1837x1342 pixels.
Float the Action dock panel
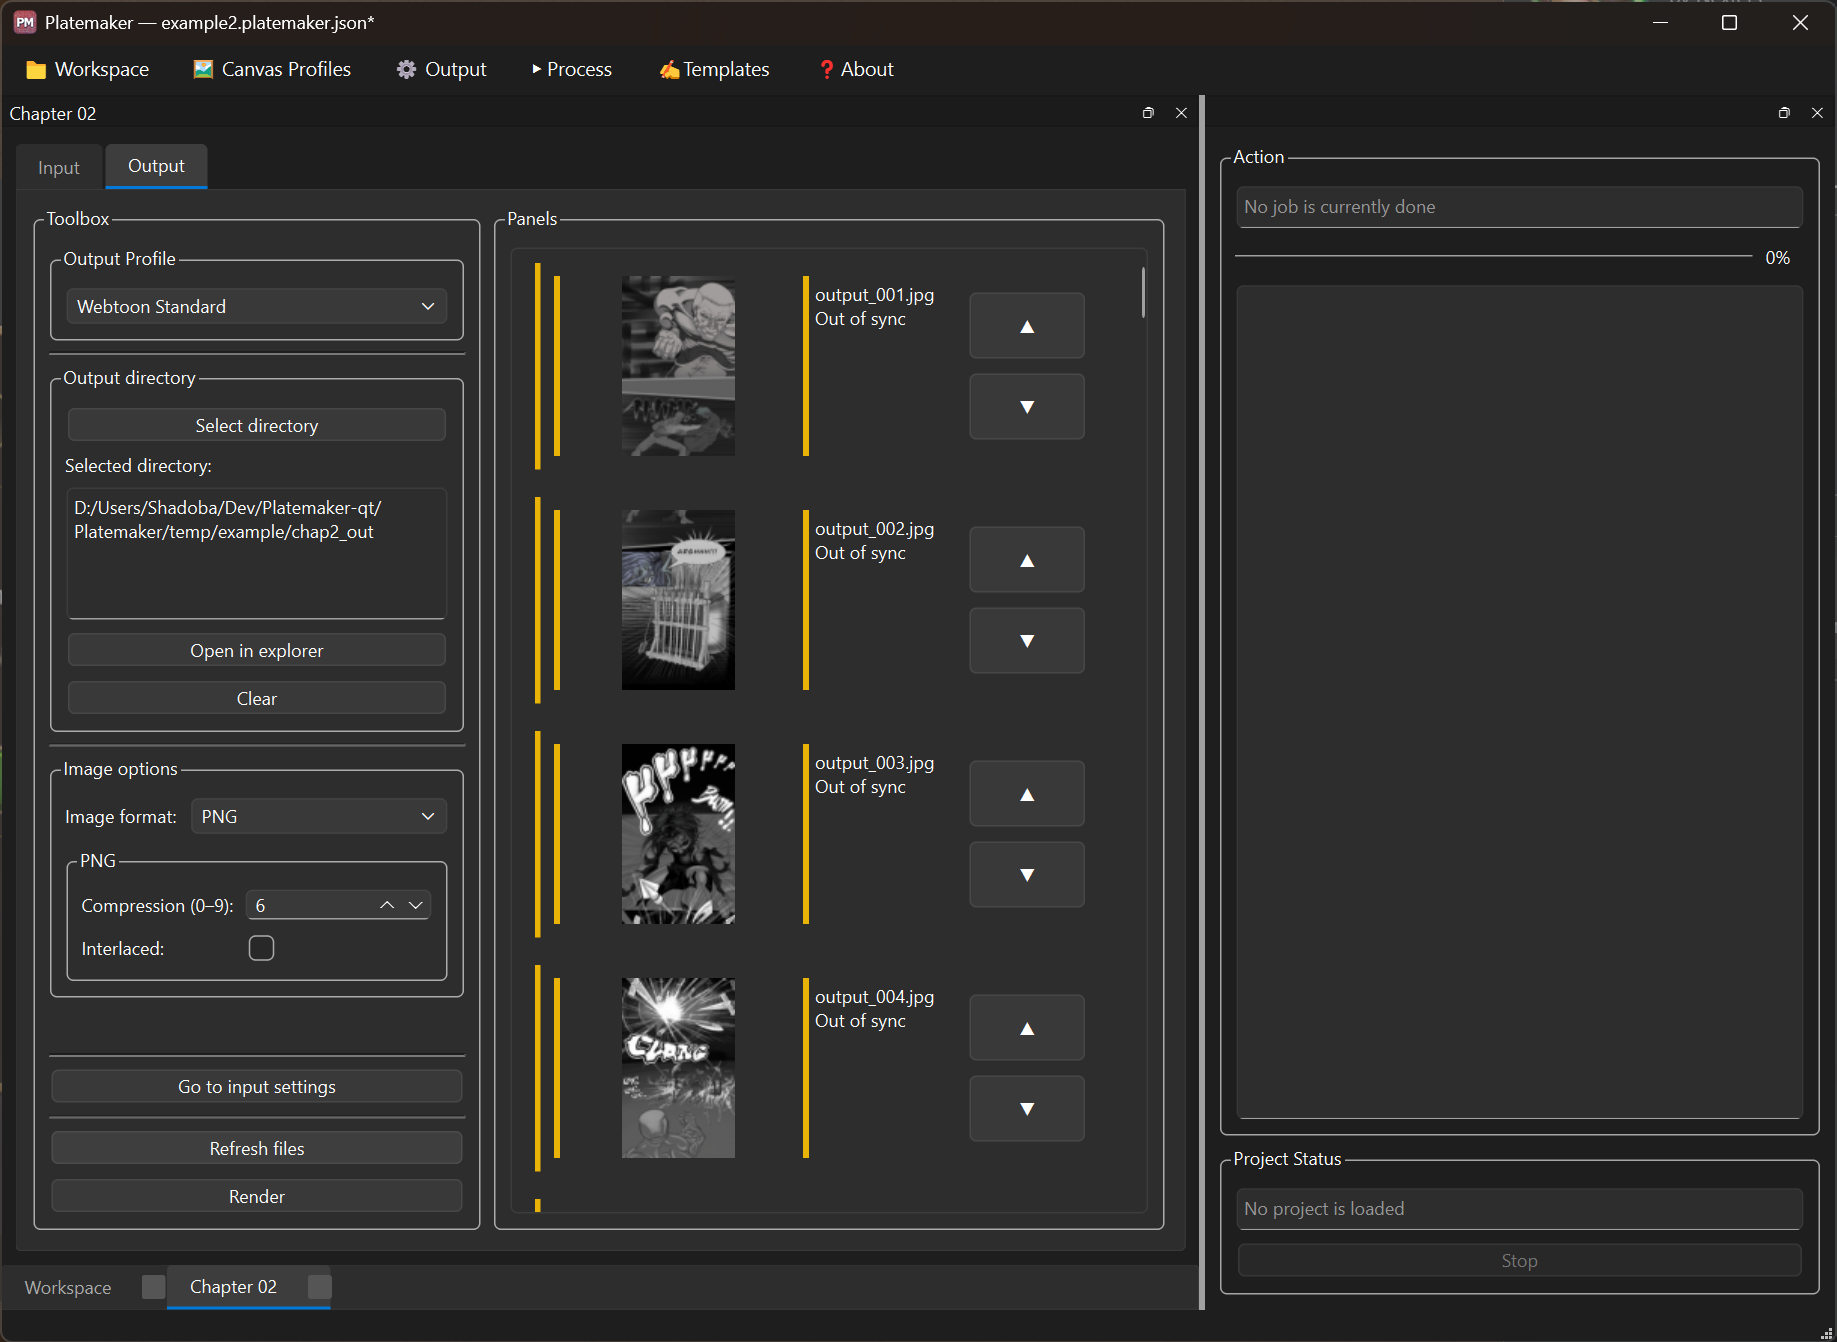(x=1784, y=113)
